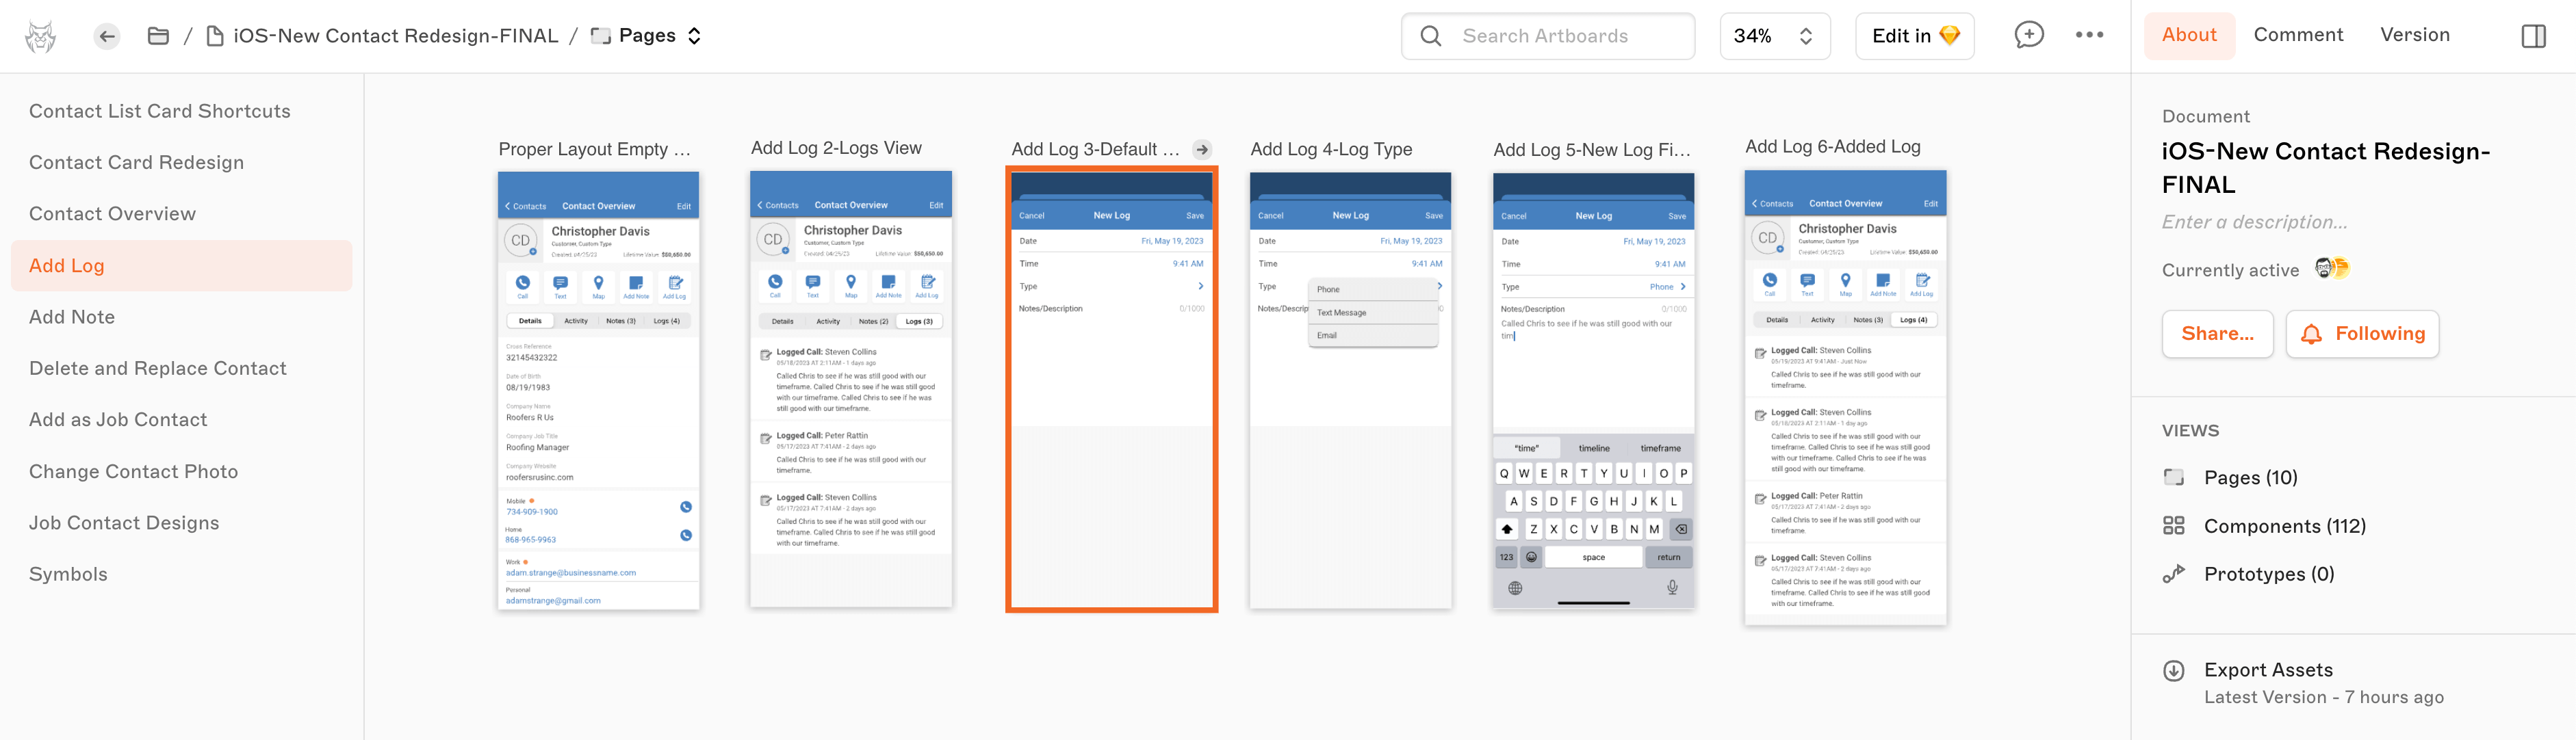Open the three-dots more options menu
Viewport: 2576px width, 740px height.
point(2089,35)
